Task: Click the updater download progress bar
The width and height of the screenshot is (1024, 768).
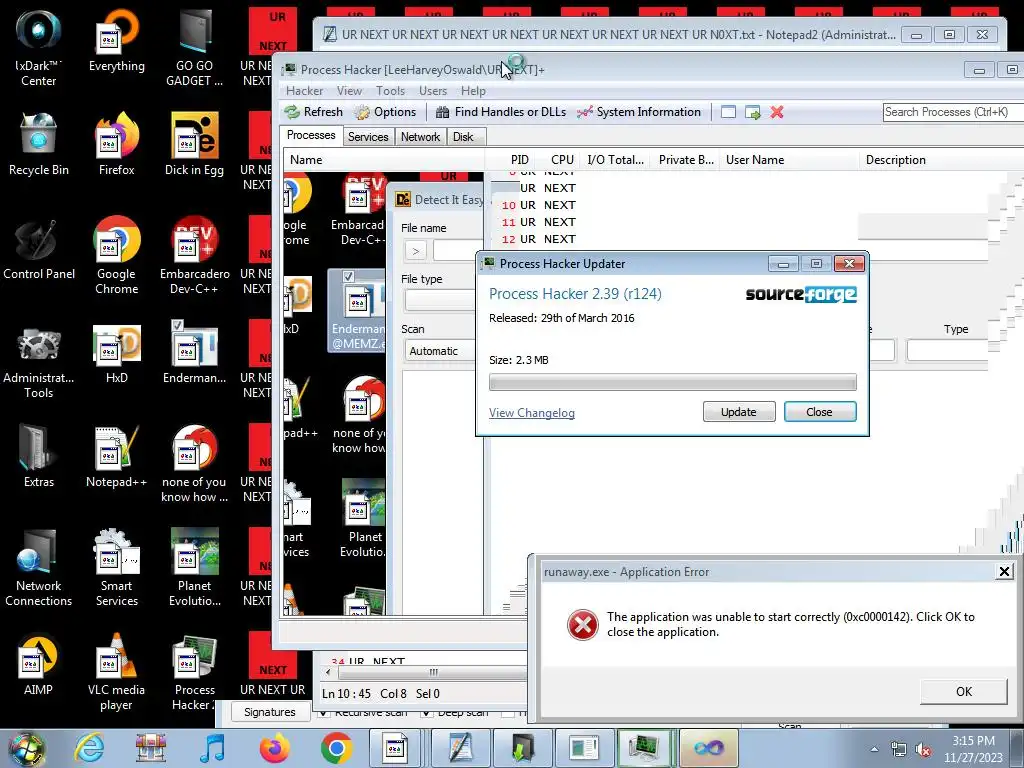Action: (673, 382)
